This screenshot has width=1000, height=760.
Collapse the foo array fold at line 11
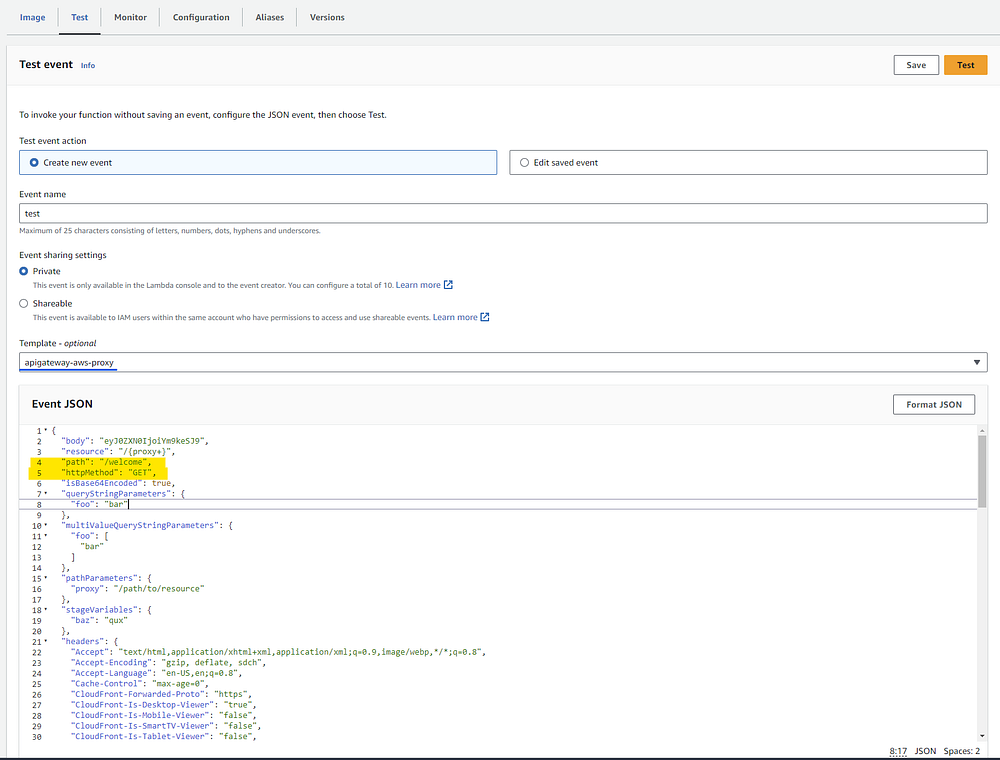click(x=46, y=536)
